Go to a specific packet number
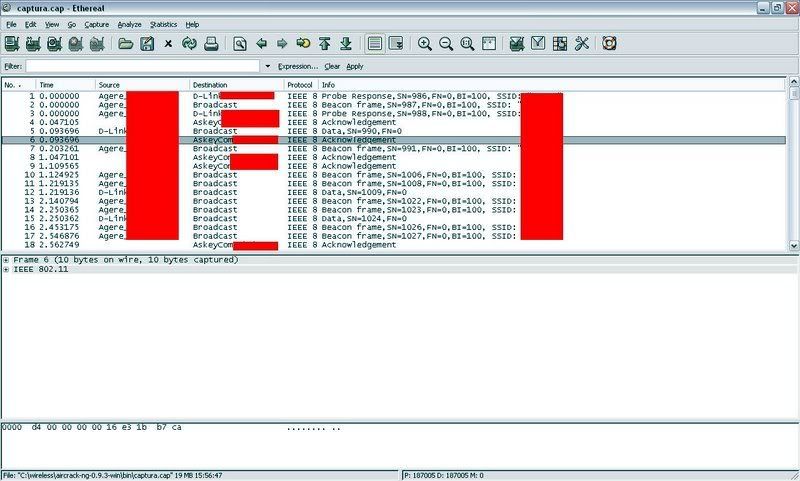The height and width of the screenshot is (481, 800). pos(303,44)
